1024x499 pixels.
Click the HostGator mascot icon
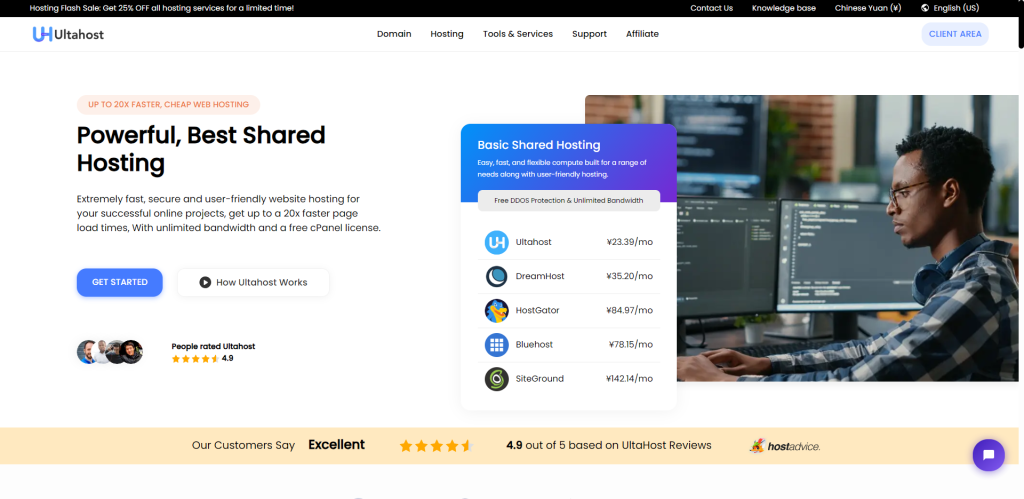pyautogui.click(x=496, y=310)
